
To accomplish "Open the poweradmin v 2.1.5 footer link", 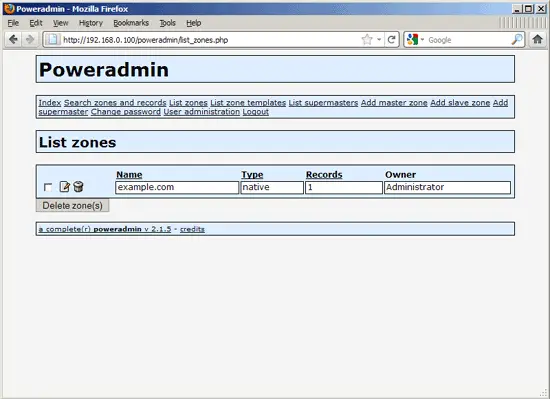I will click(x=105, y=229).
